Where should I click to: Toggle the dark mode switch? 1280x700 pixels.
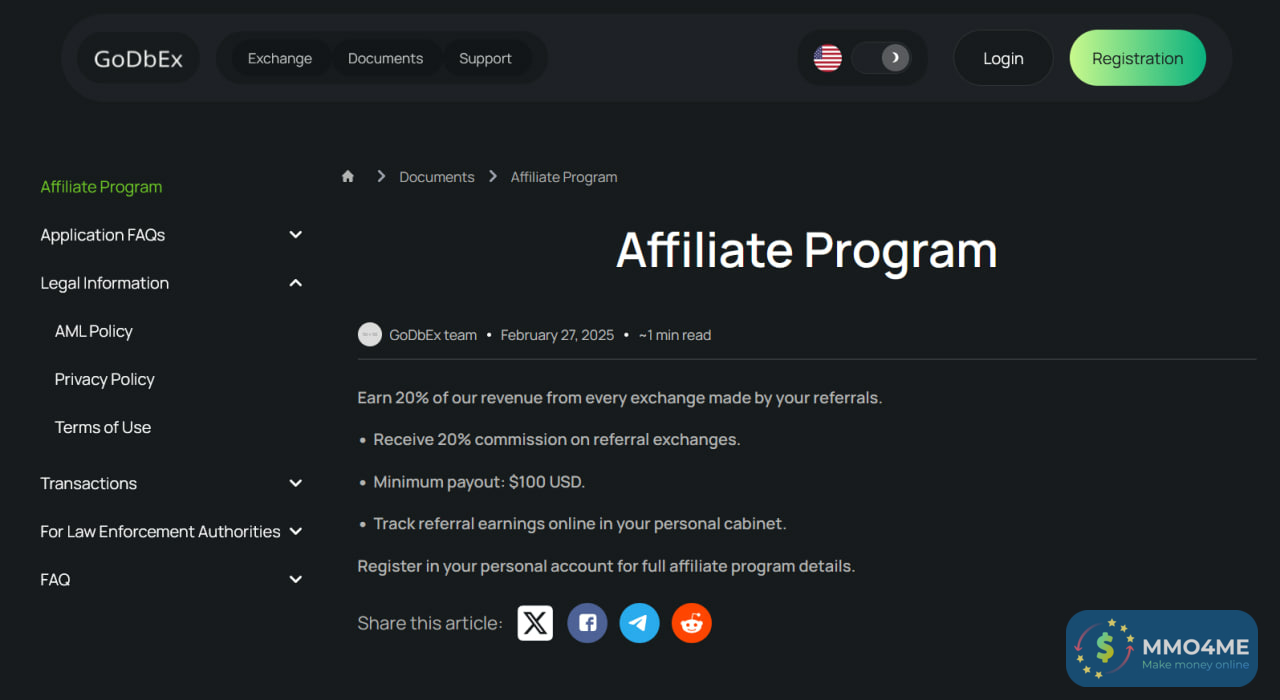881,58
